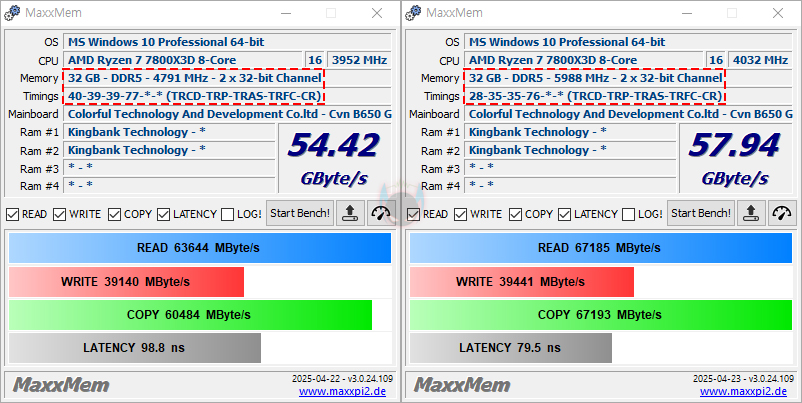Click READ 67185 MByte/s bar
This screenshot has height=403, width=802.
[x=601, y=248]
